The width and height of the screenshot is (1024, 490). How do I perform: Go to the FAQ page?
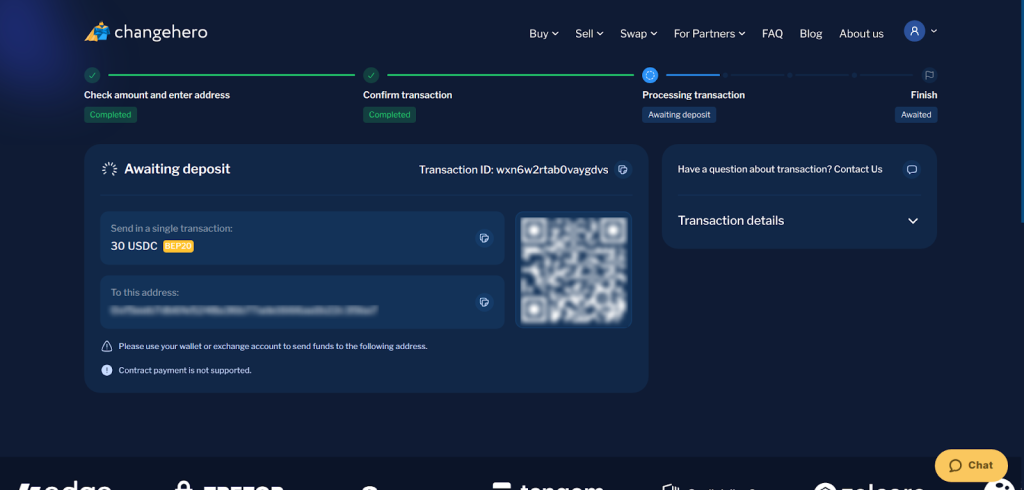pyautogui.click(x=772, y=33)
